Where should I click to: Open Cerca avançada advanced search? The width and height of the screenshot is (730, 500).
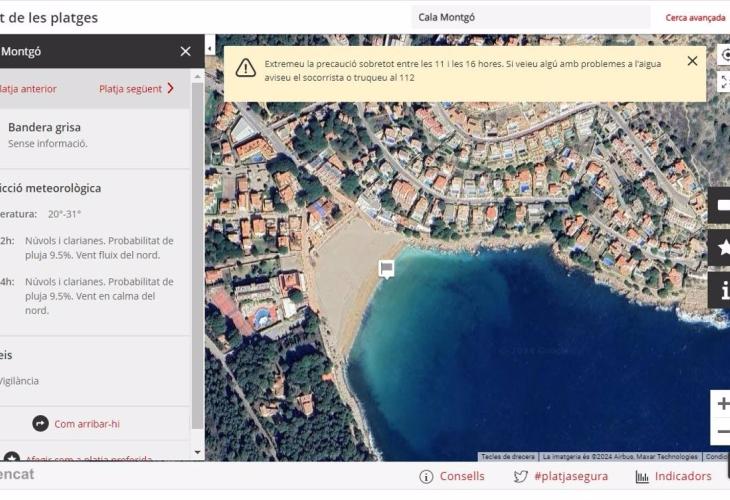(x=695, y=17)
